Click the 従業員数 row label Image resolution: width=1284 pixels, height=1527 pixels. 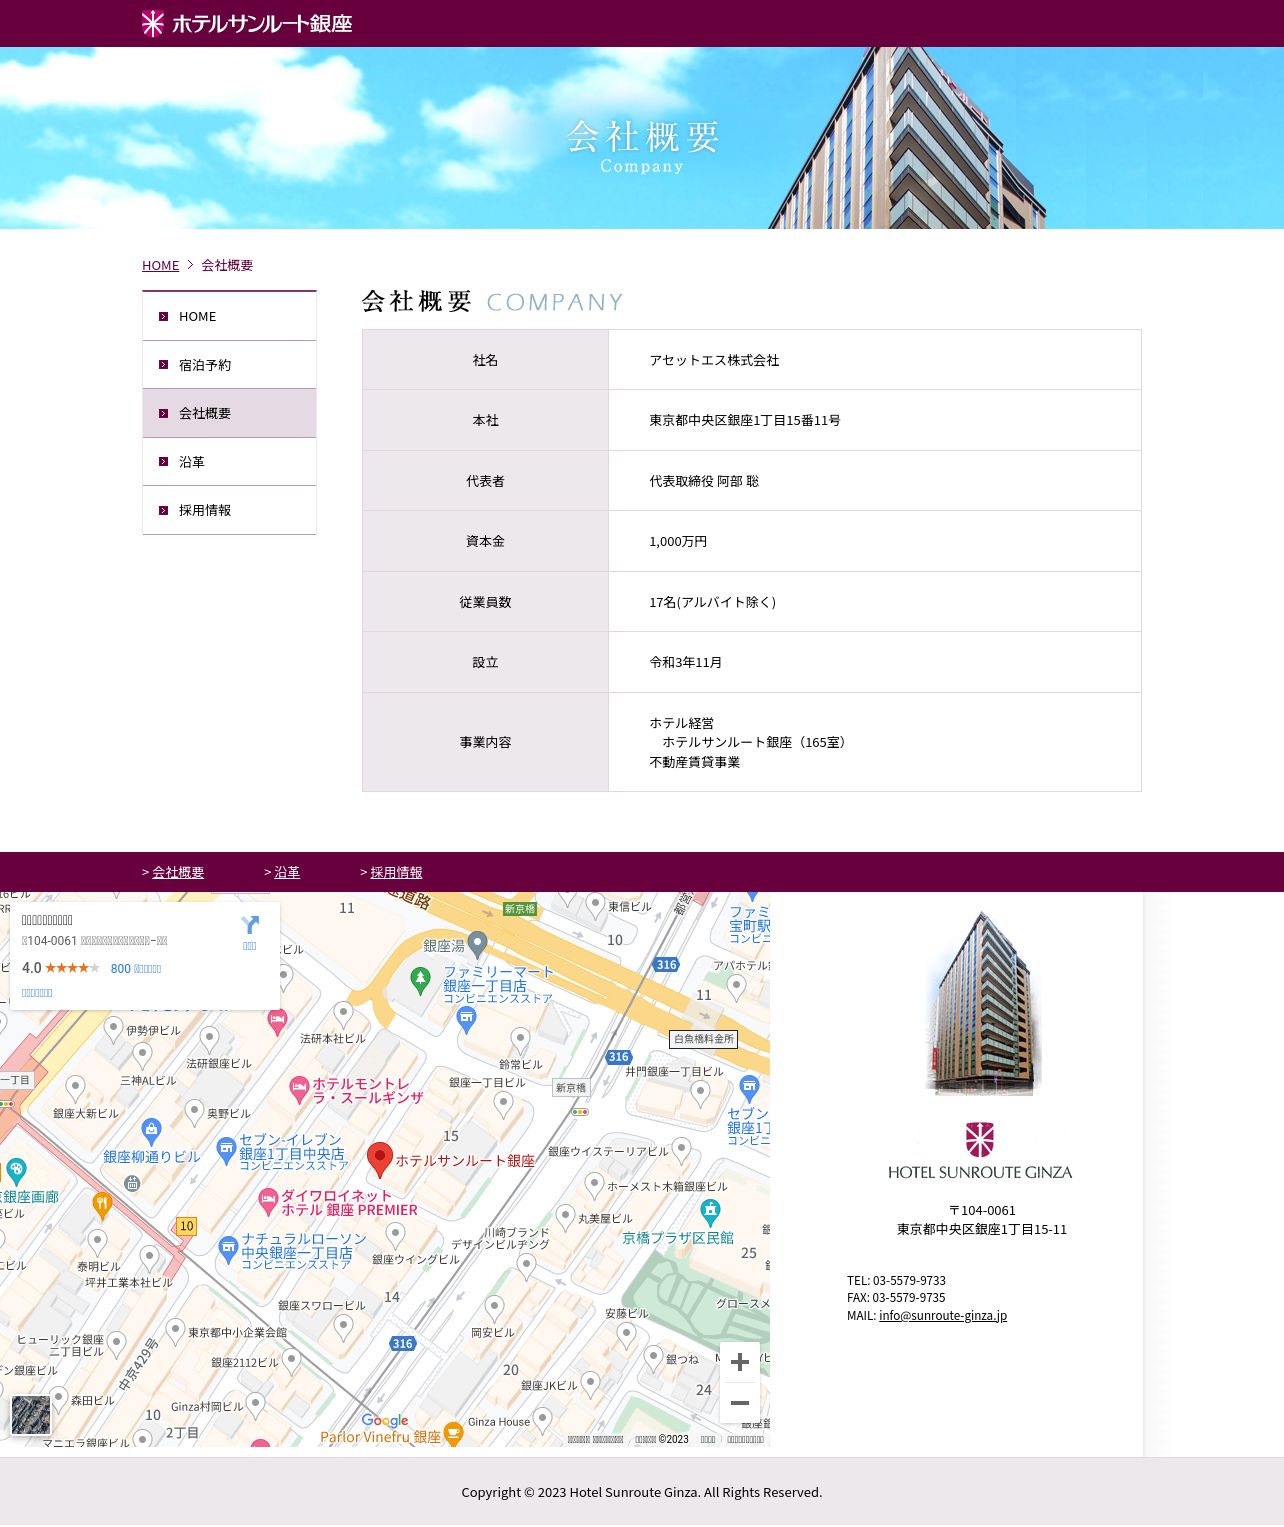[485, 602]
